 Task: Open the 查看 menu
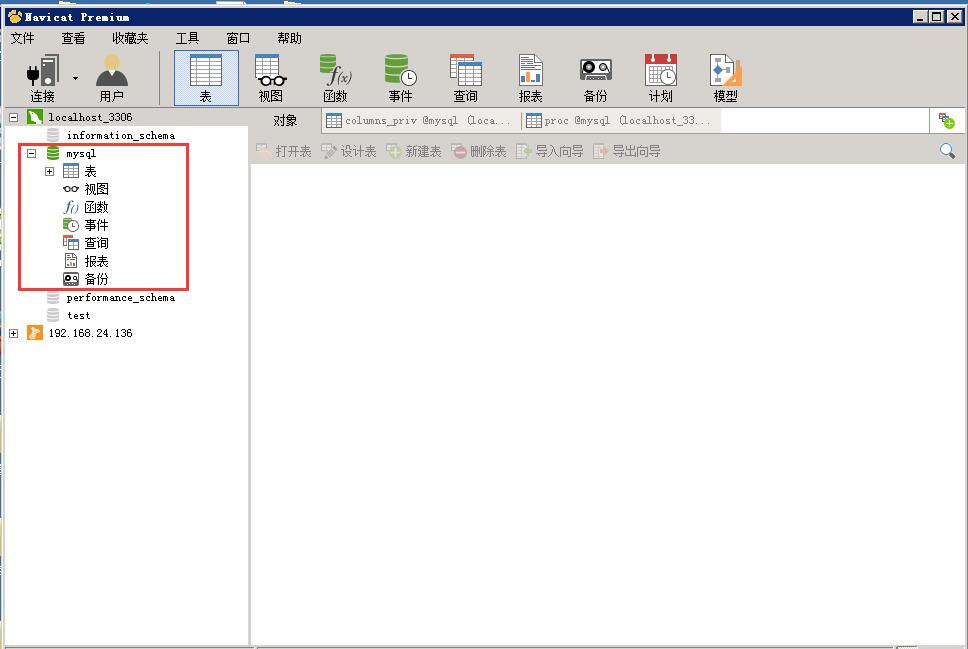(73, 38)
